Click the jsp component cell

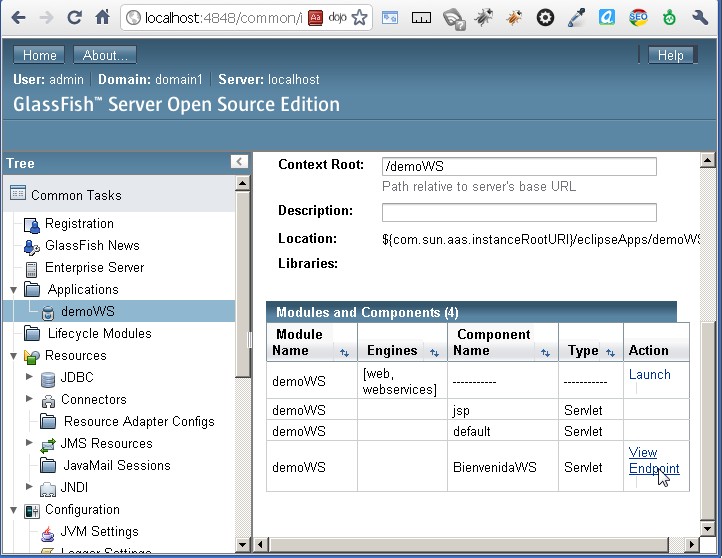[503, 409]
